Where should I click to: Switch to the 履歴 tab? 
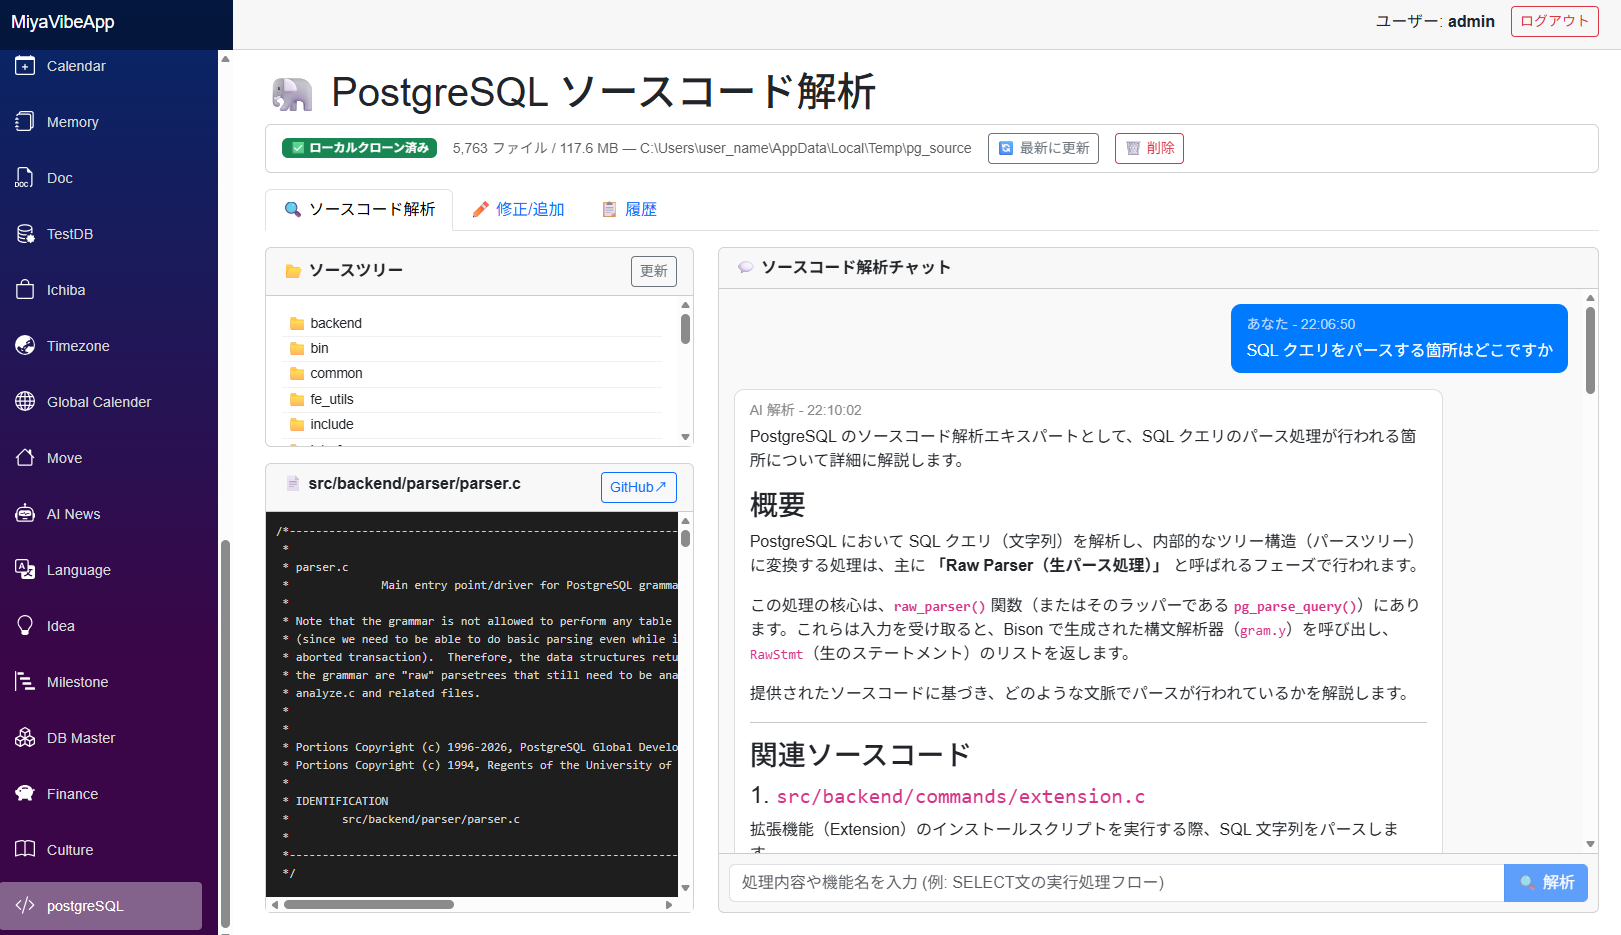[629, 209]
